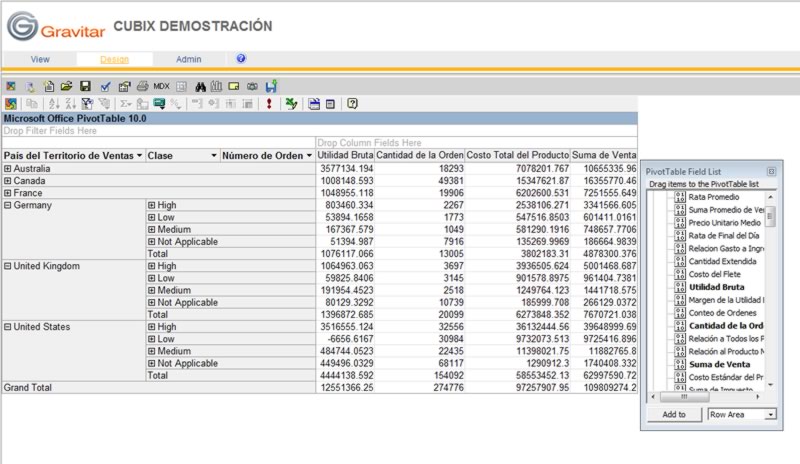Select Cantidad Extendida field
This screenshot has width=800, height=464.
(x=722, y=261)
